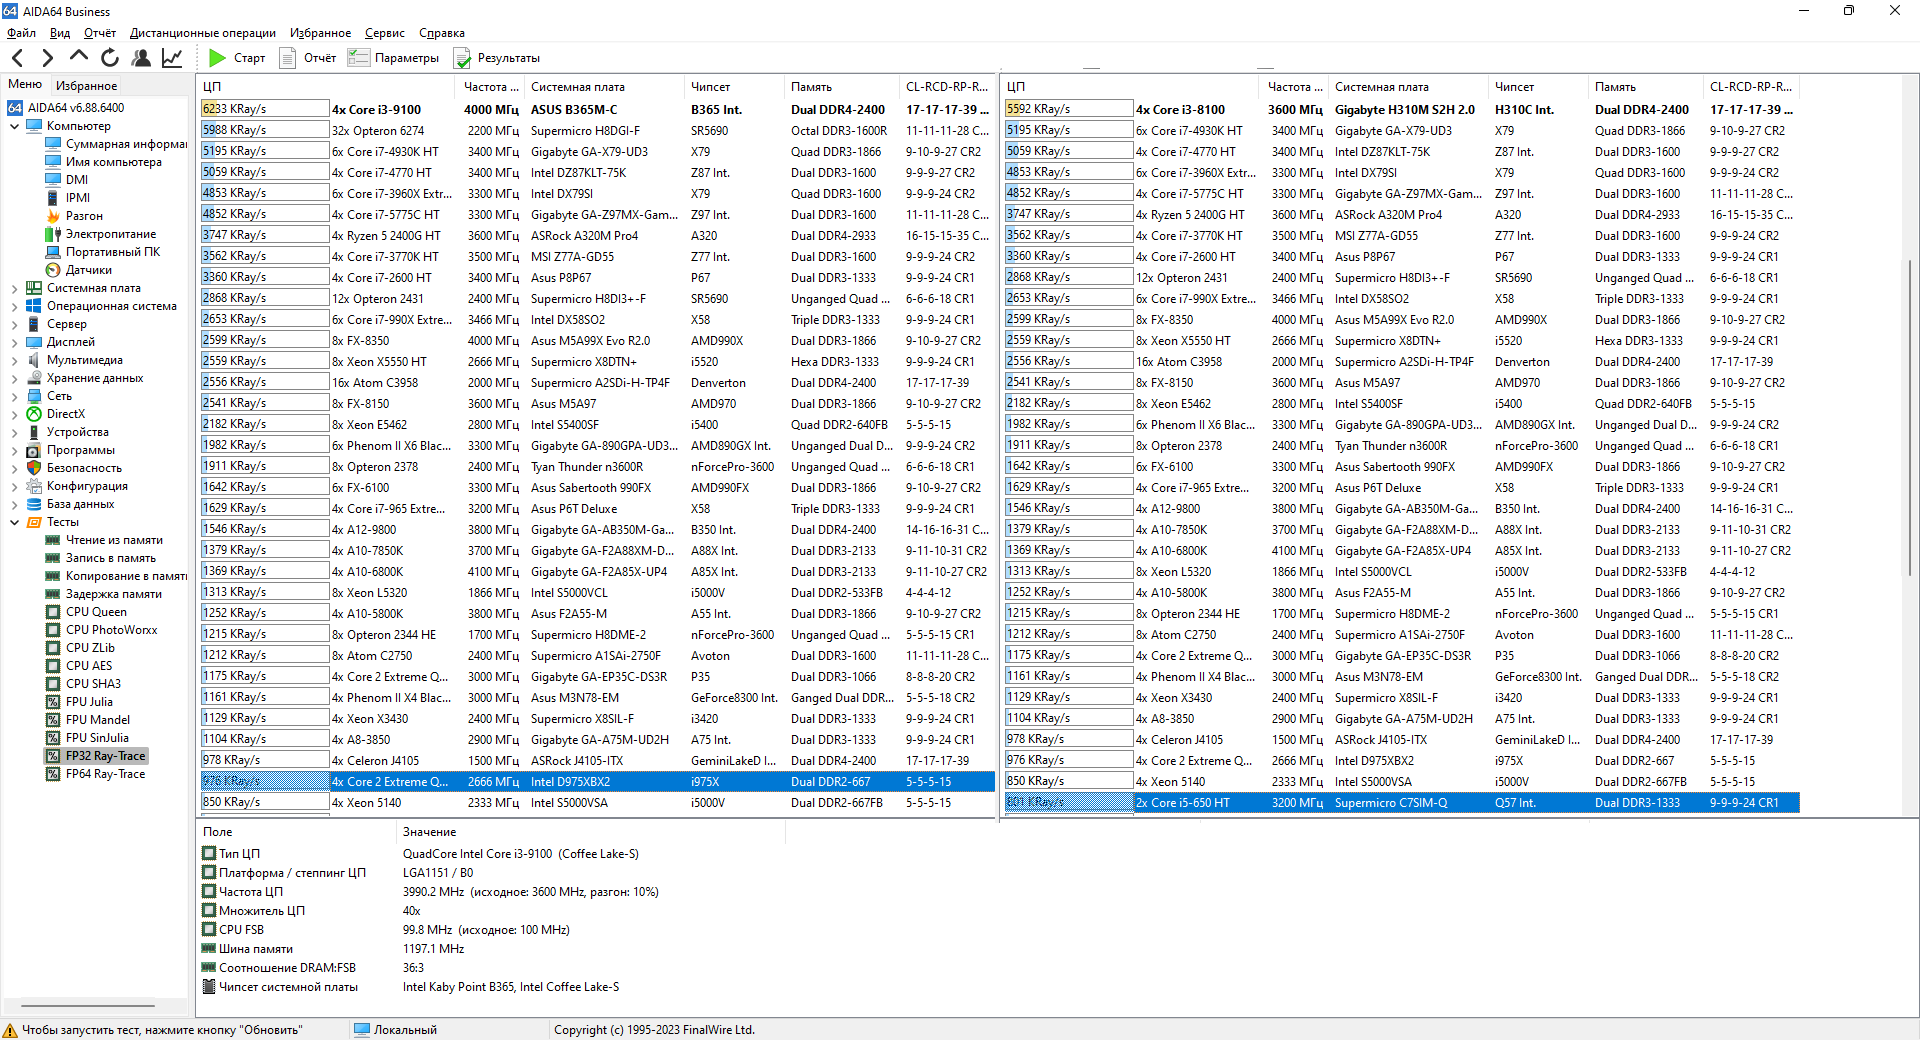
Task: Select the CPU SHA3 benchmark
Action: click(84, 684)
